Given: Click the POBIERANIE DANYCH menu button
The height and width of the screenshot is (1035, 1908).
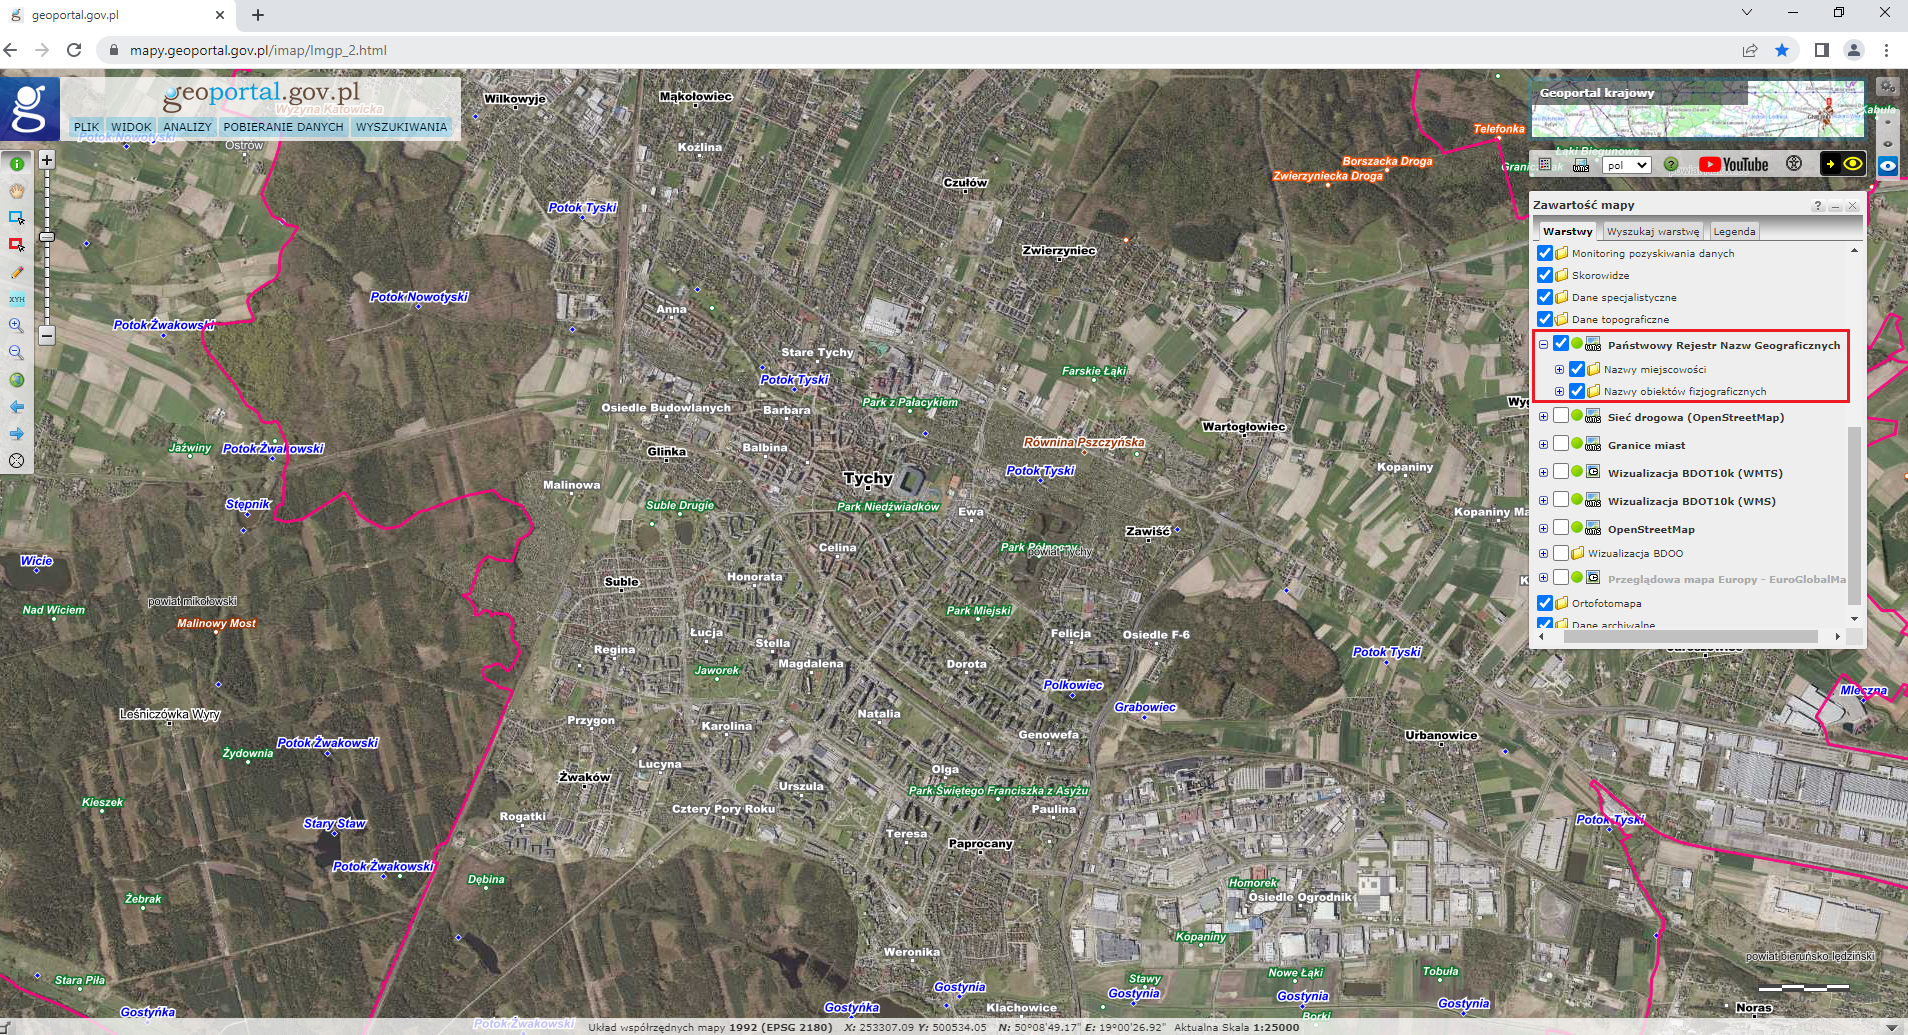Looking at the screenshot, I should point(283,127).
